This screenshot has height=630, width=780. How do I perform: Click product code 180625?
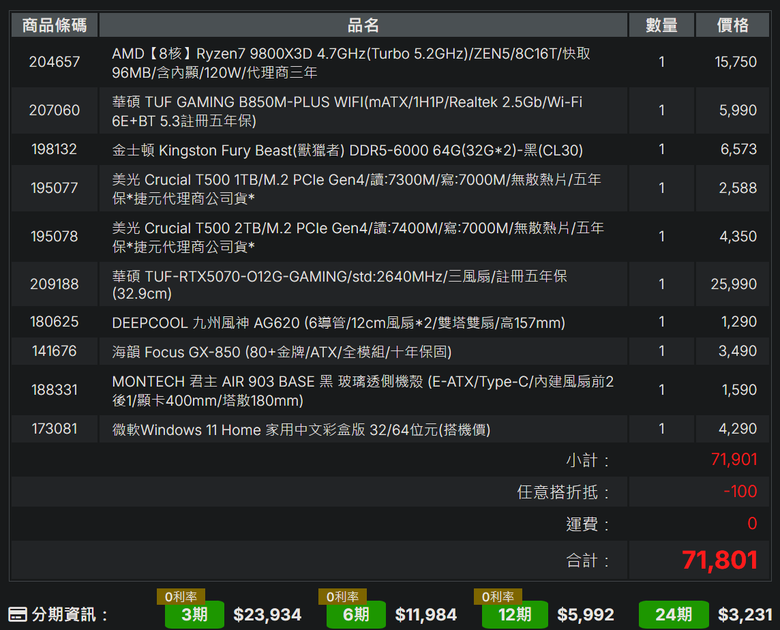pos(54,321)
